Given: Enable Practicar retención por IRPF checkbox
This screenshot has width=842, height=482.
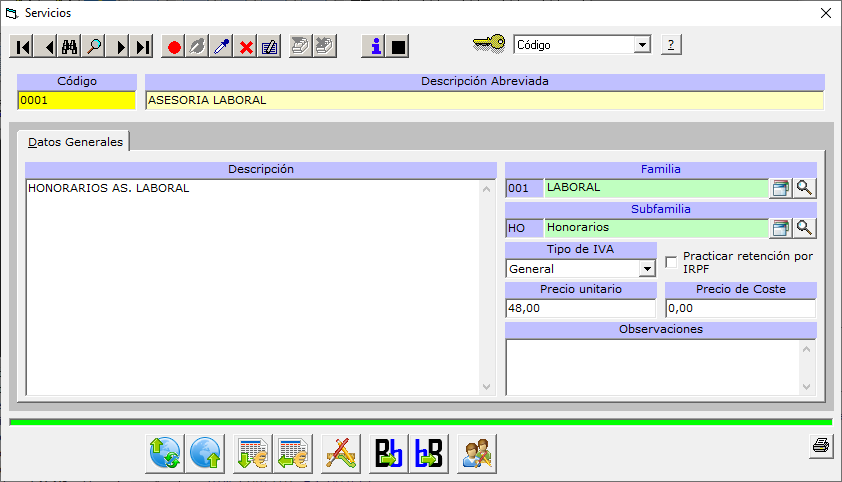Looking at the screenshot, I should [672, 262].
